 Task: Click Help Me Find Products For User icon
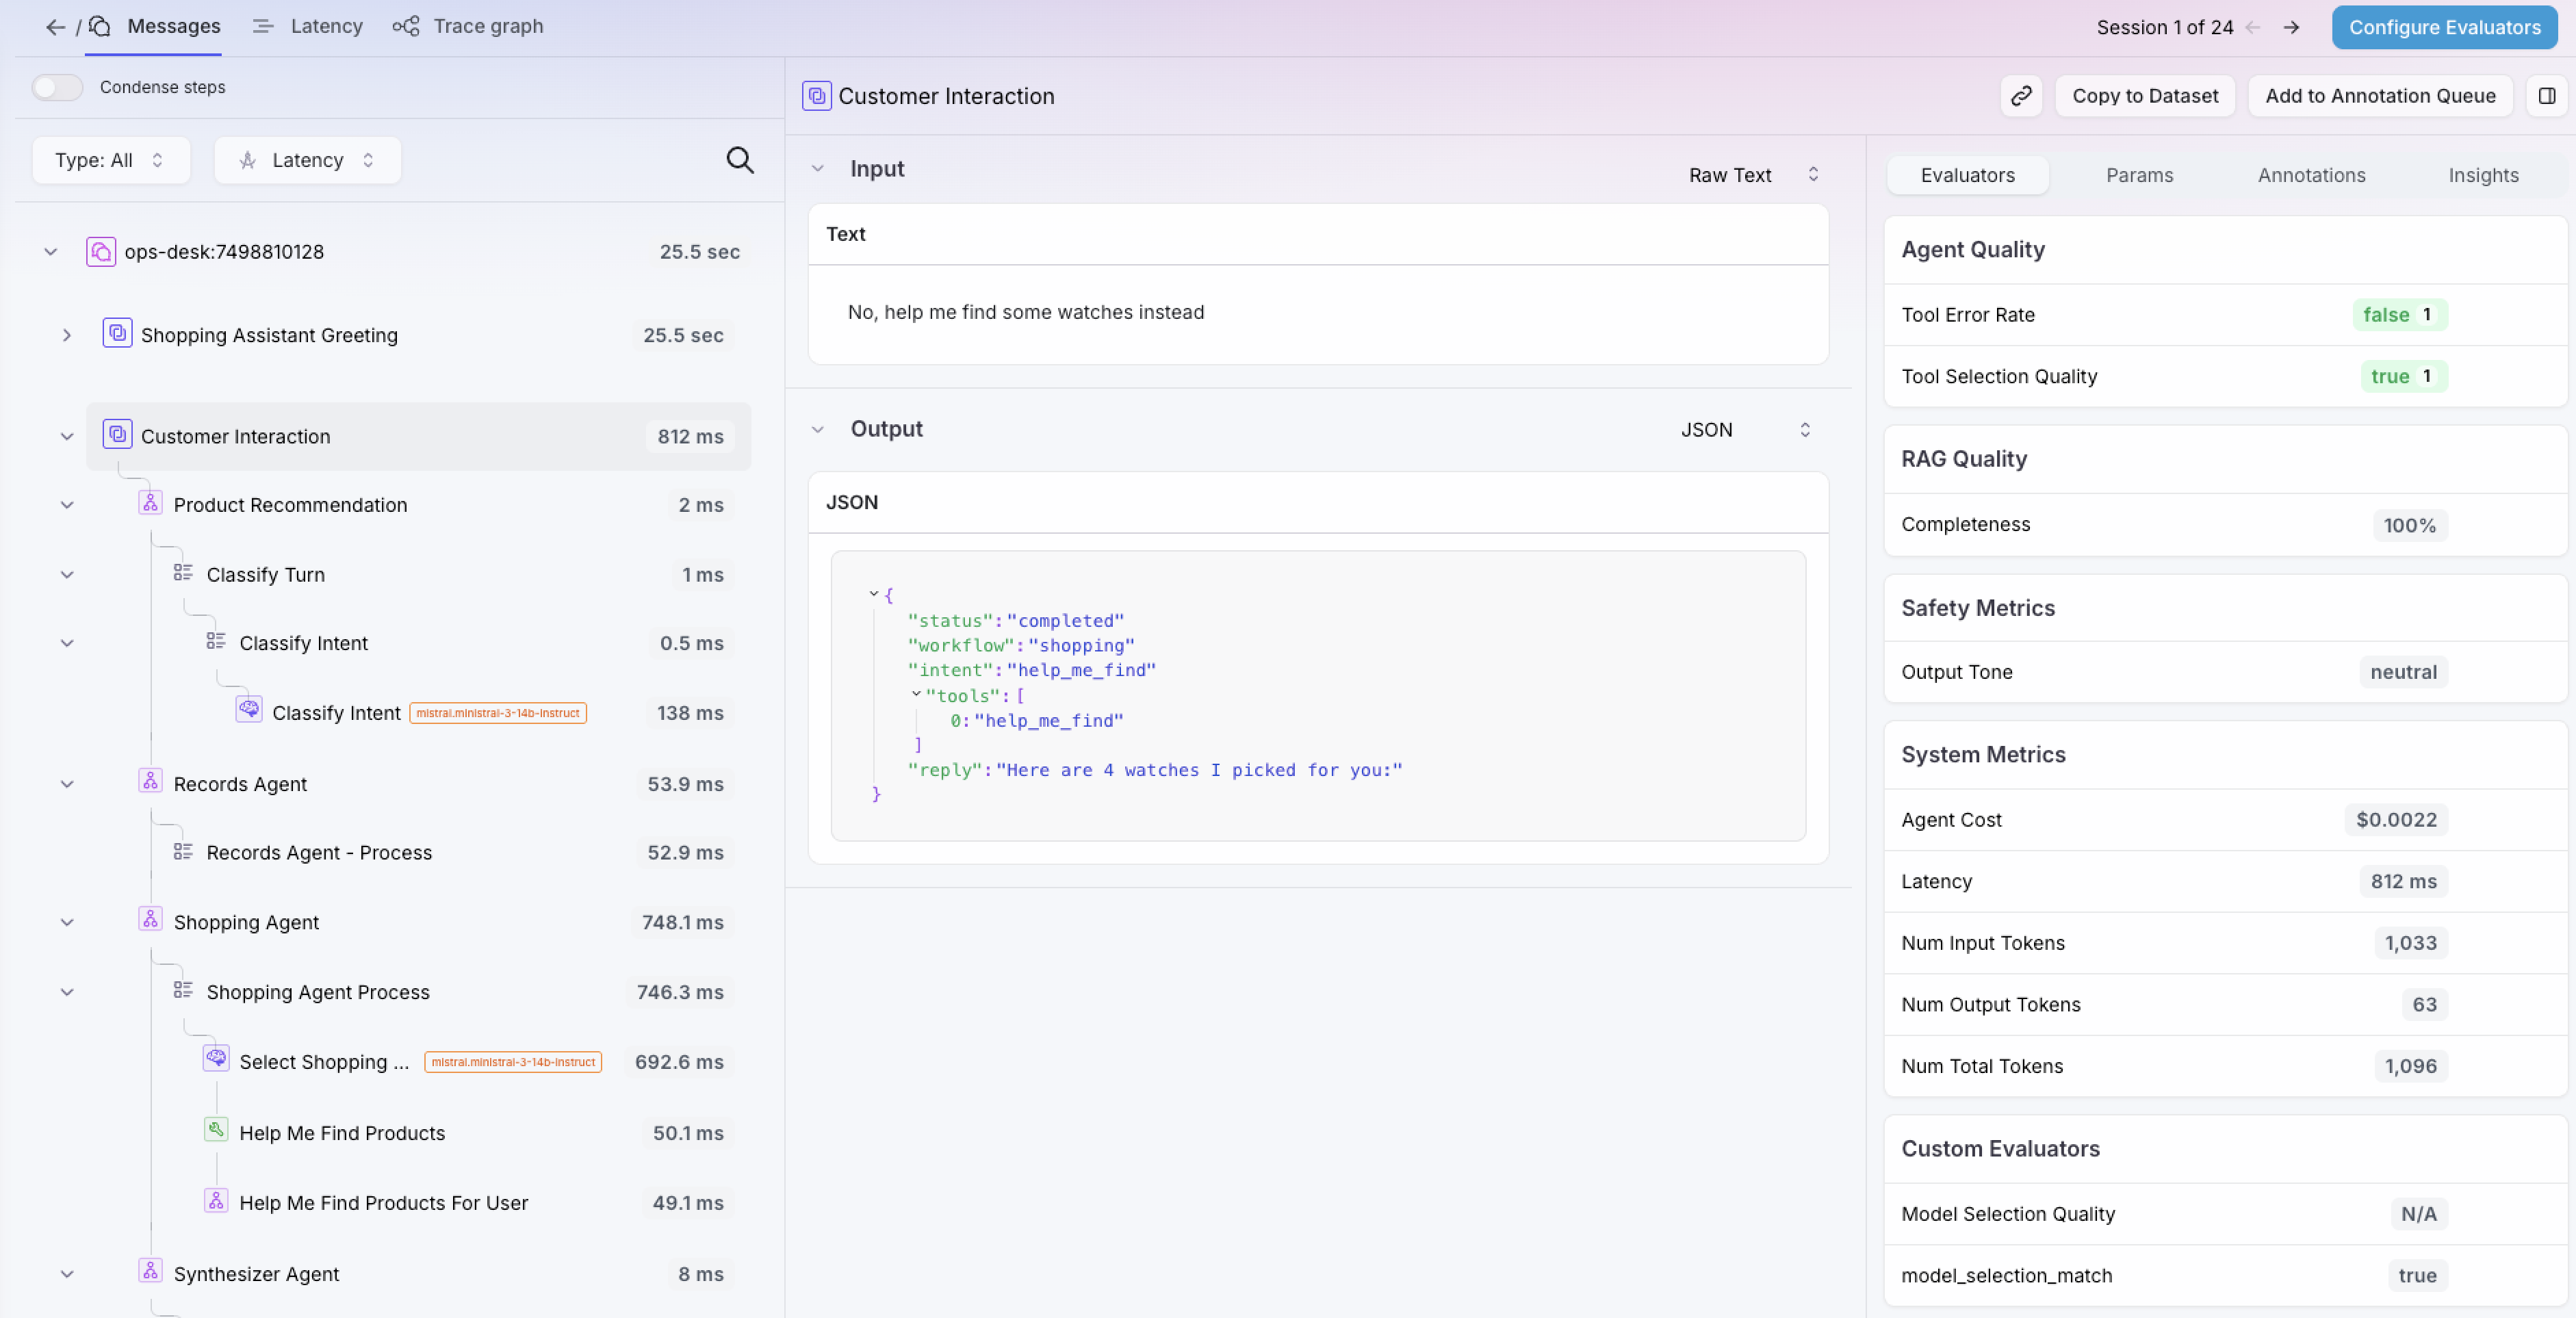pos(216,1200)
